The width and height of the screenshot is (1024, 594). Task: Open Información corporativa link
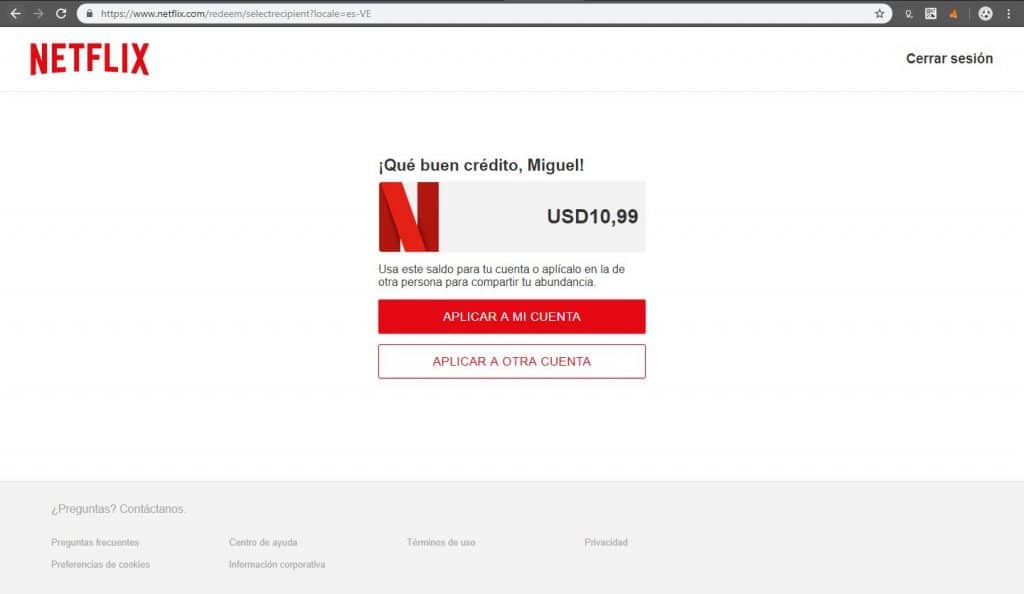(x=277, y=565)
